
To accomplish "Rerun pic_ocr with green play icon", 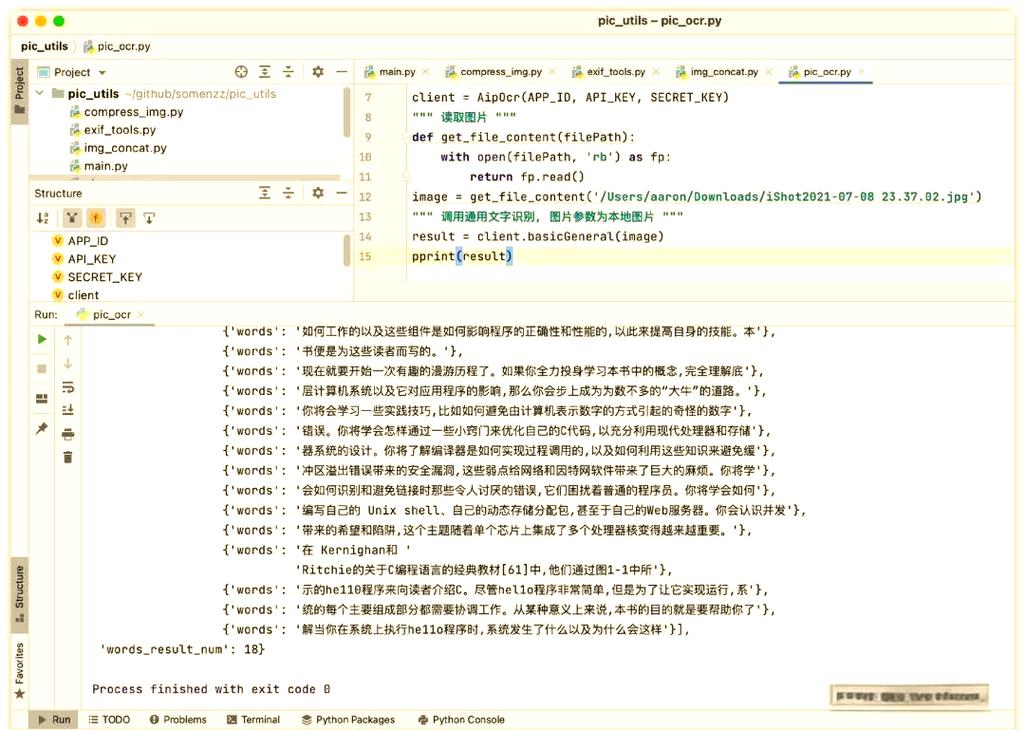I will pyautogui.click(x=42, y=339).
